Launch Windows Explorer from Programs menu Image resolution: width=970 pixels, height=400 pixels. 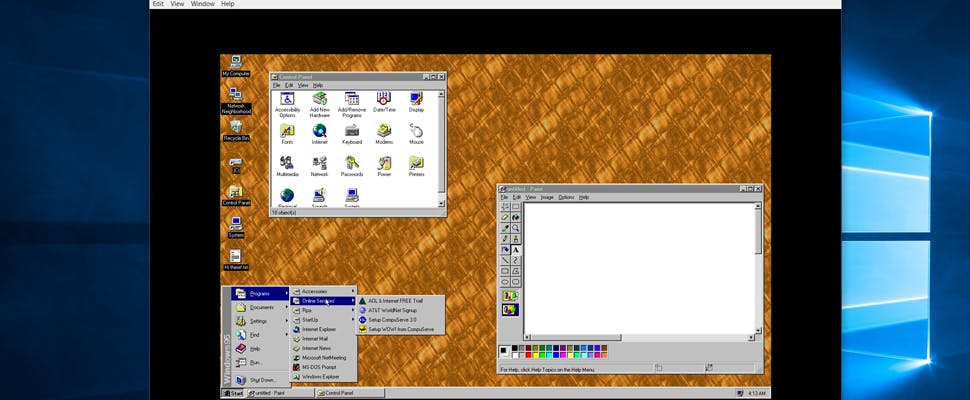pos(324,377)
